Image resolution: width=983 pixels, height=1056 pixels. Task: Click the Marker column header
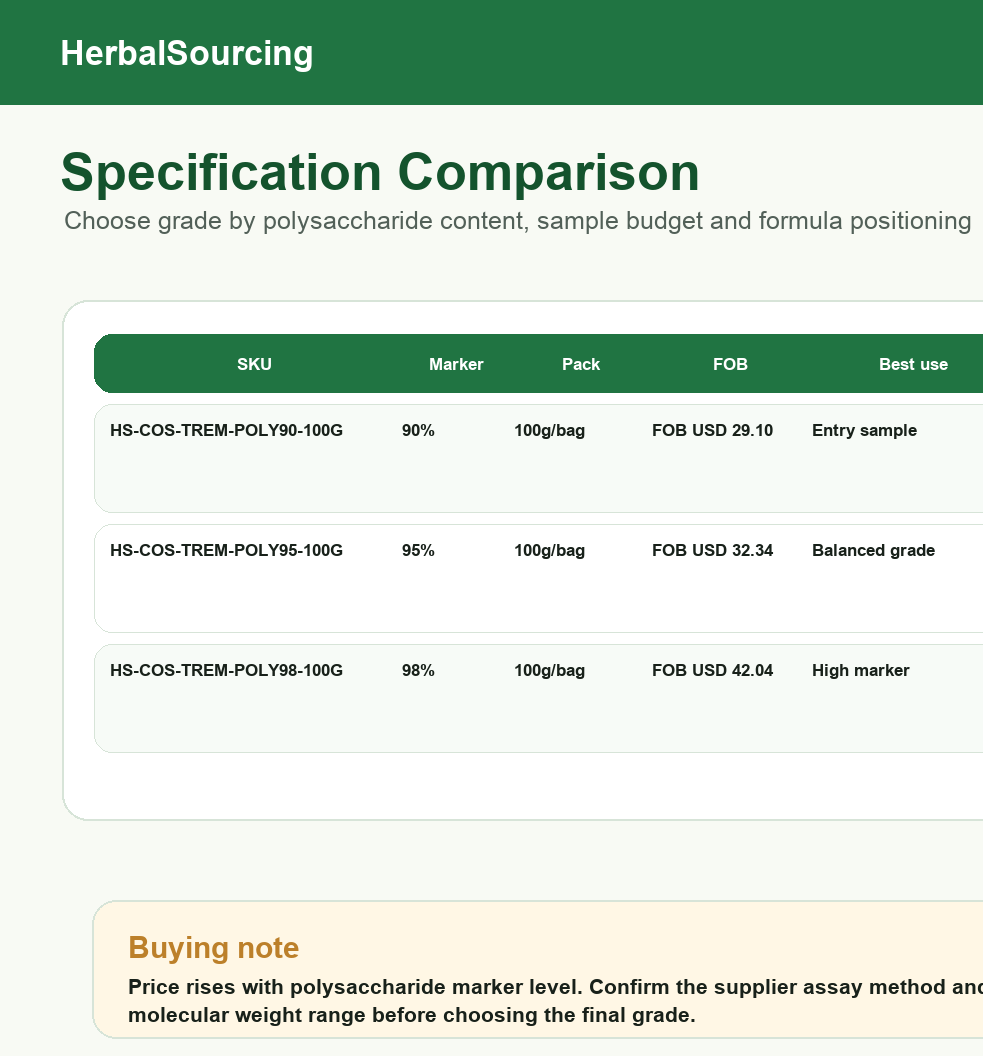tap(456, 364)
